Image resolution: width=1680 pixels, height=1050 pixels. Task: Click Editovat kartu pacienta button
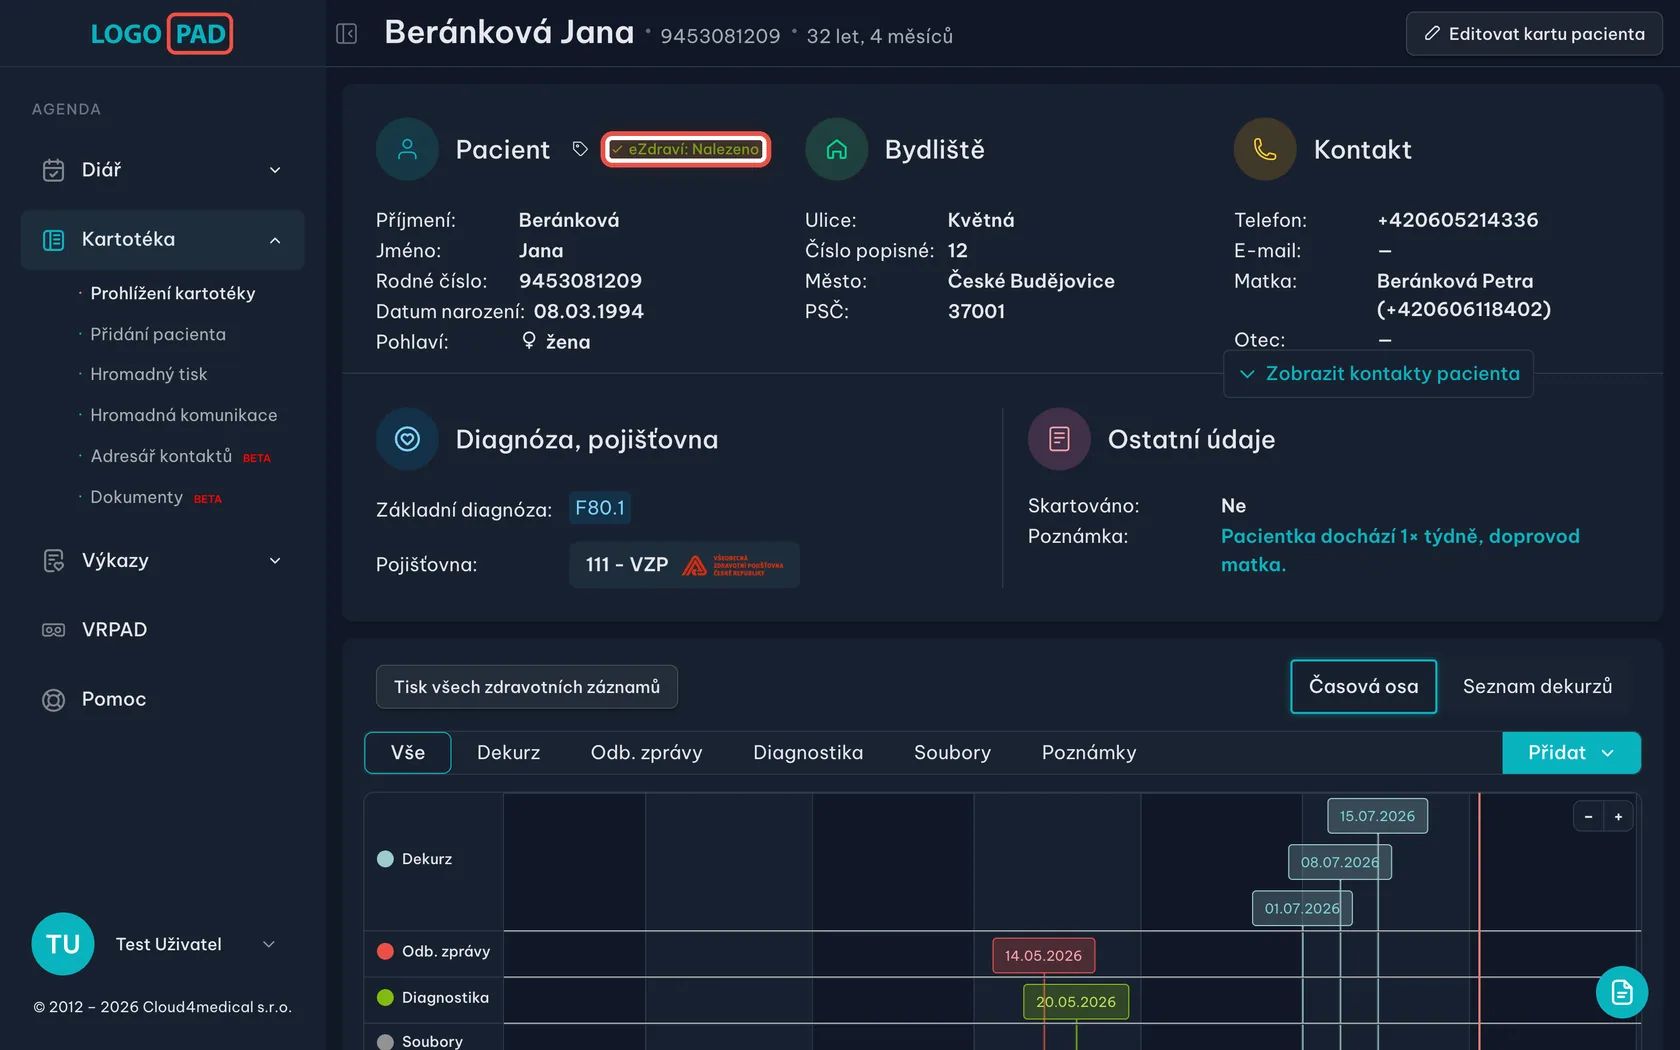[x=1534, y=34]
